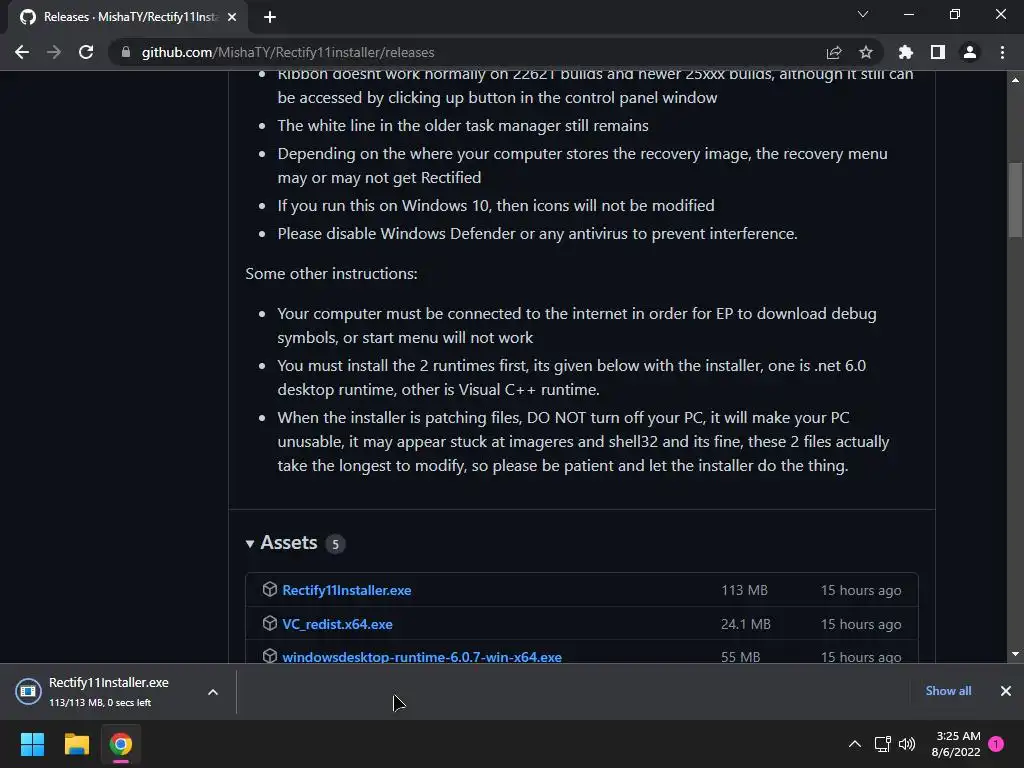Open the Extensions puzzle icon
This screenshot has width=1024, height=768.
[906, 52]
